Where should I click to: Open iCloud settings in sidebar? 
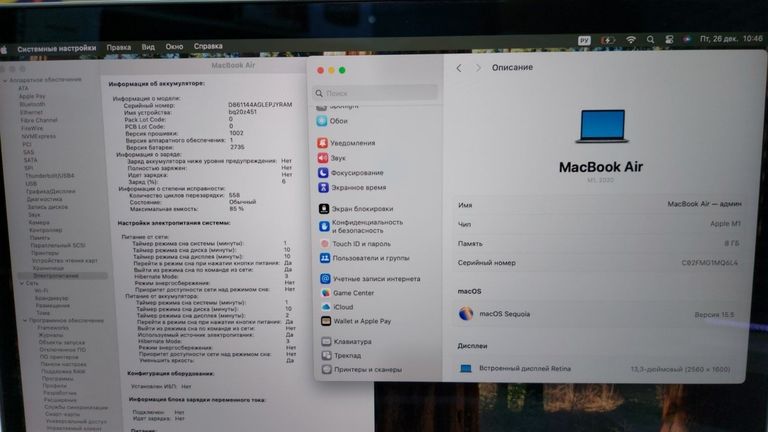(337, 307)
